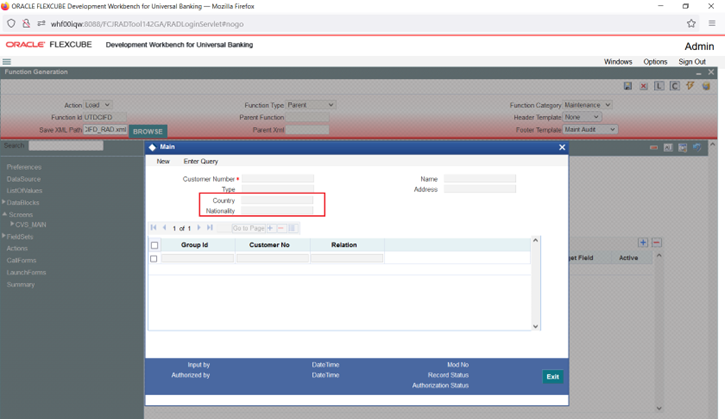Click the calendar preview icon in the dark strip
The image size is (725, 419).
pyautogui.click(x=682, y=148)
